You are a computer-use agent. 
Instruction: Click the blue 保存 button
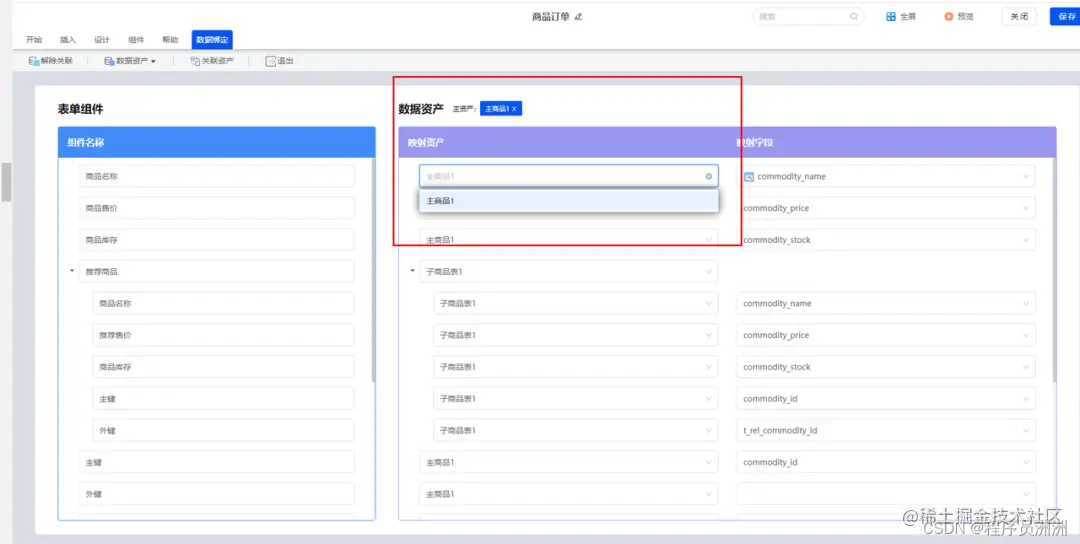[x=1066, y=17]
